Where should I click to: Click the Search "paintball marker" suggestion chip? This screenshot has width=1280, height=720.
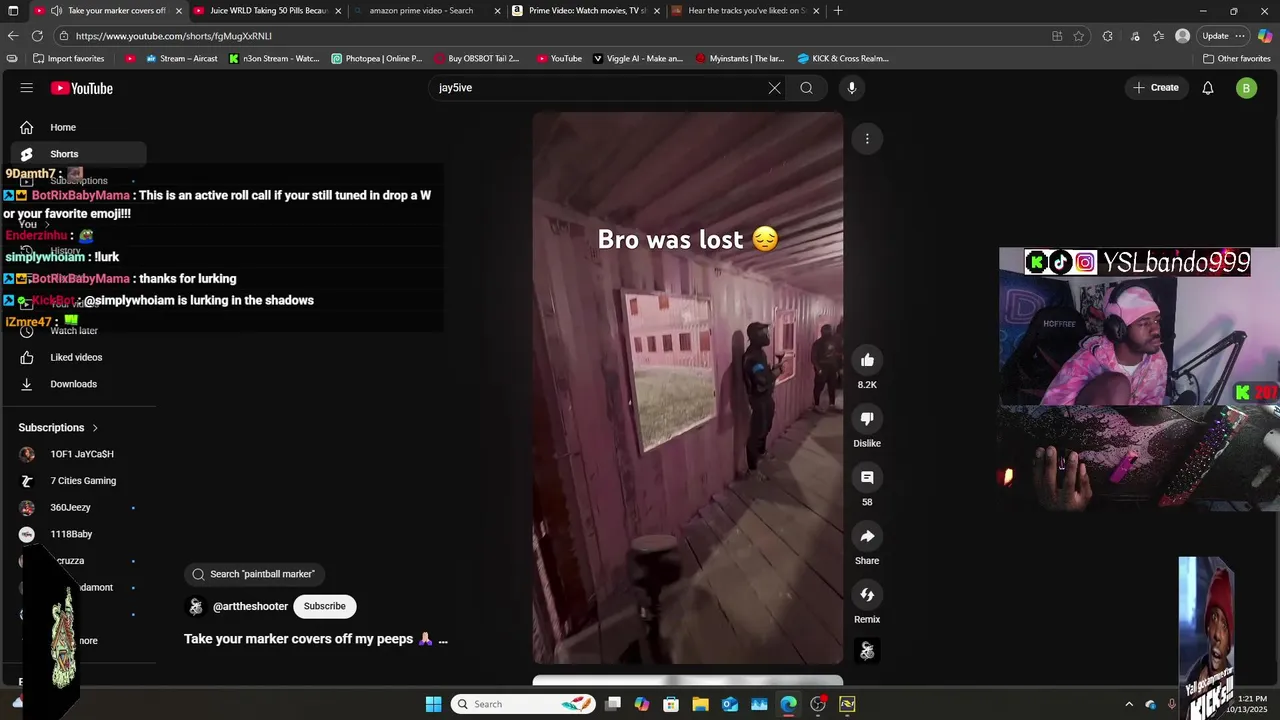(x=253, y=574)
